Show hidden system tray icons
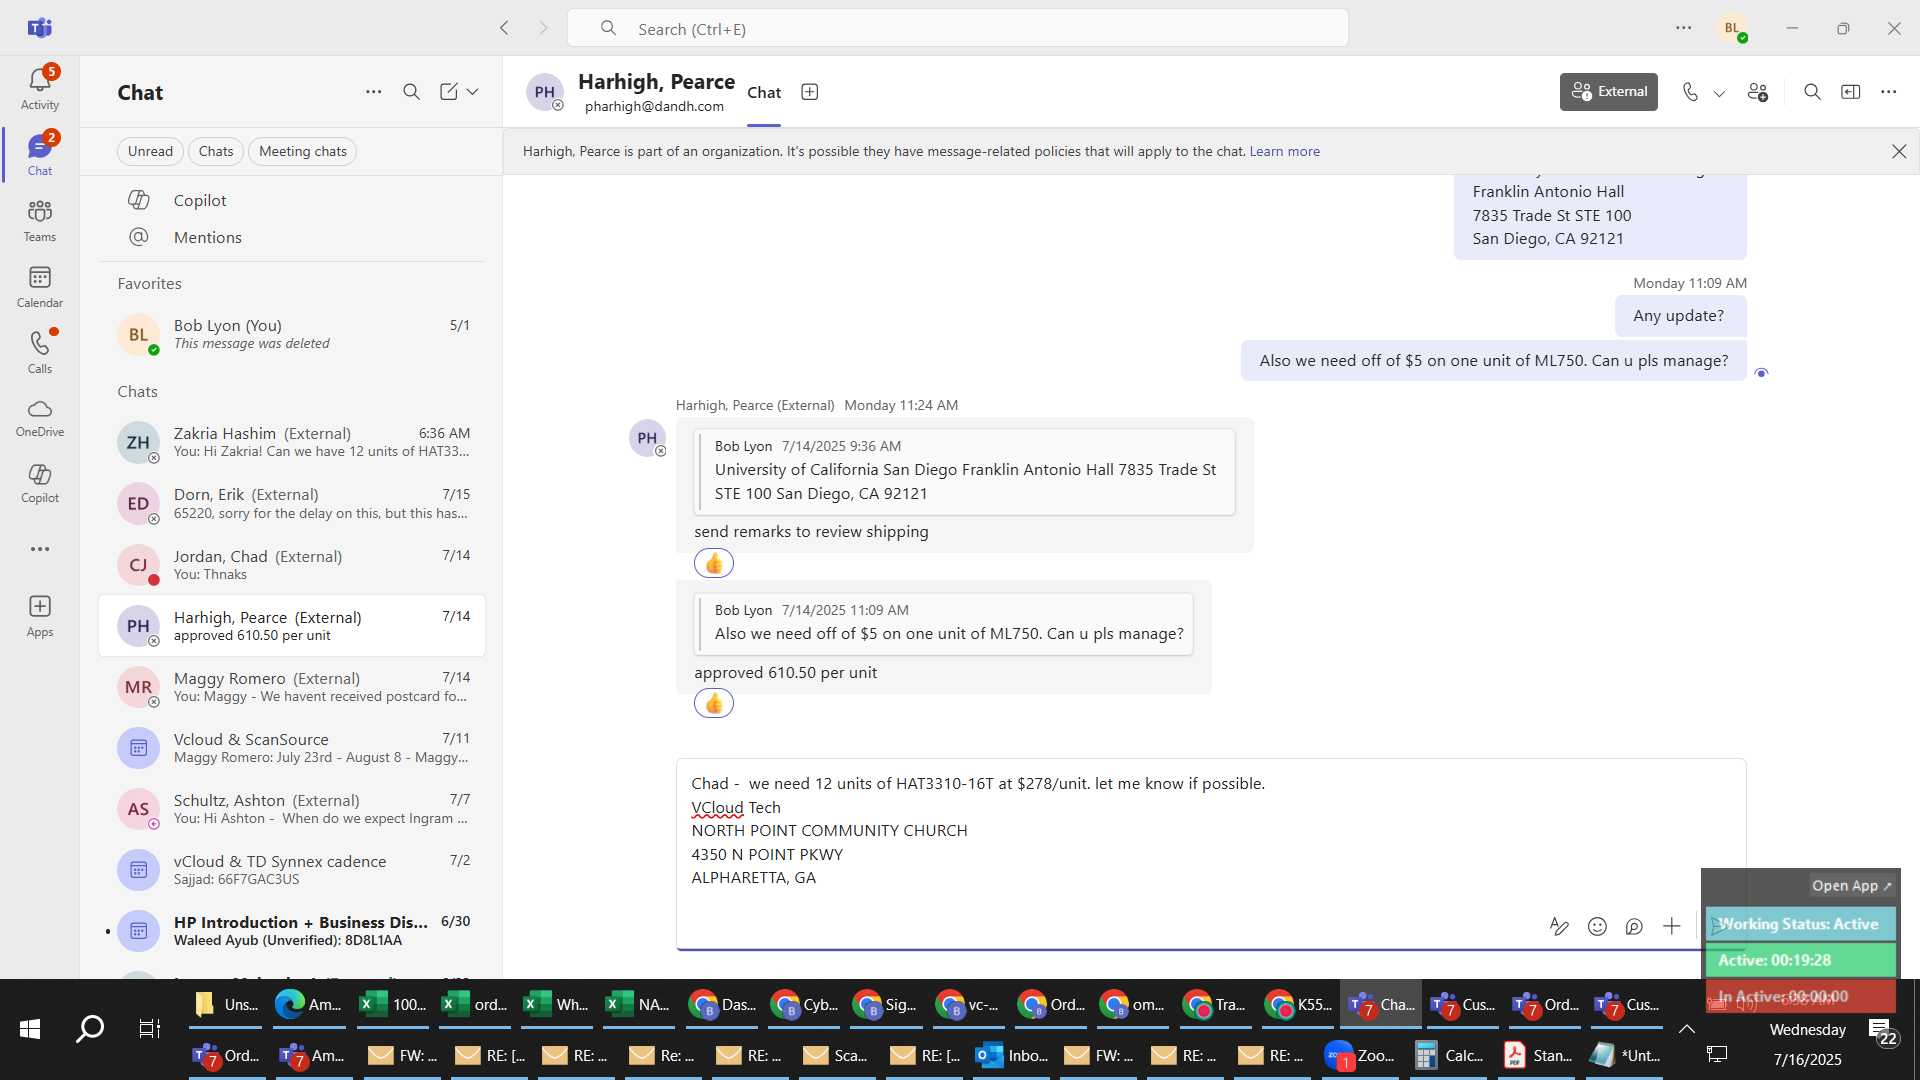This screenshot has height=1080, width=1920. (1687, 1029)
